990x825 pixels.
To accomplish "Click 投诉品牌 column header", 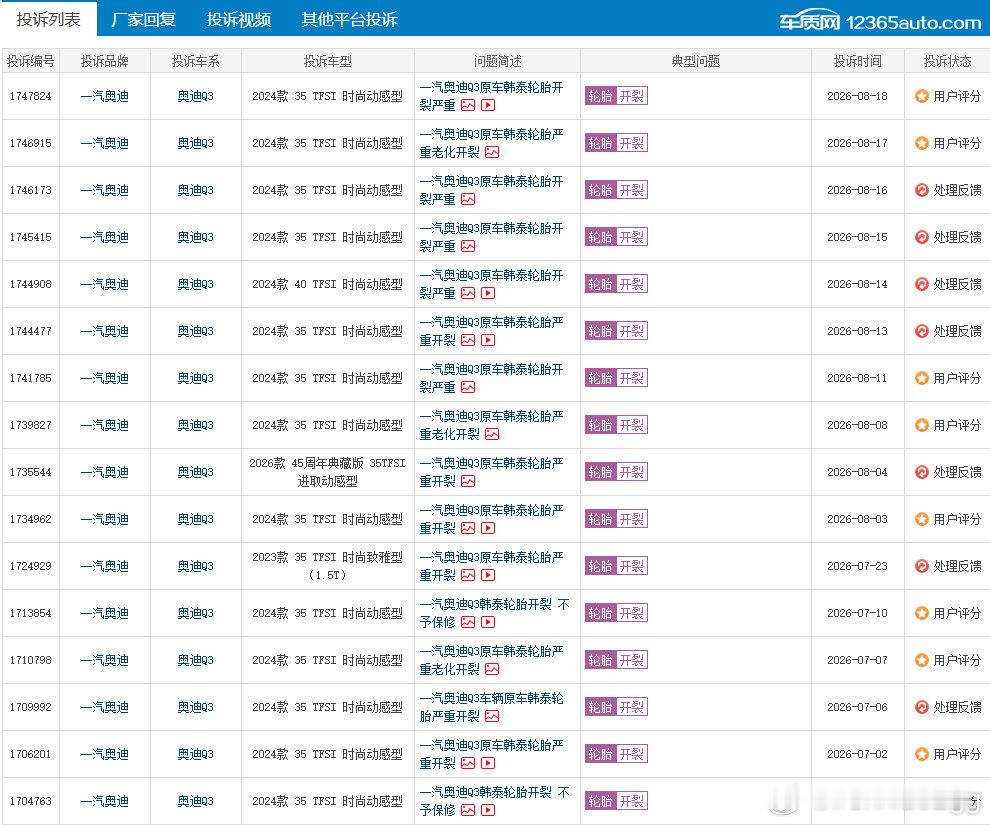I will (105, 61).
